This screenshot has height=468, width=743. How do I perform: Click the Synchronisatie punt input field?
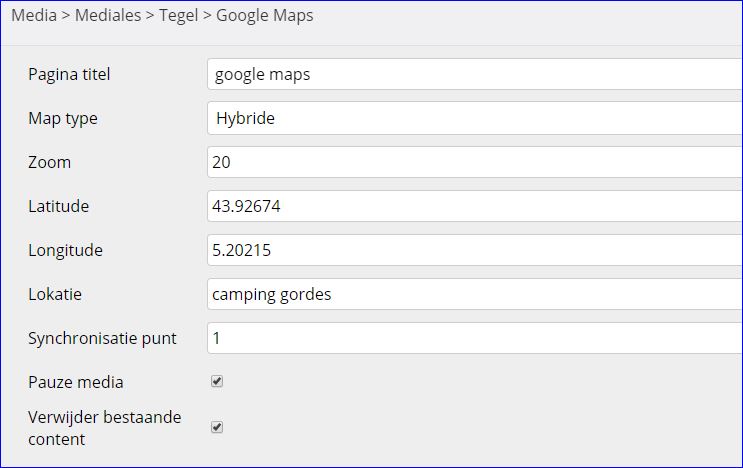click(x=475, y=338)
